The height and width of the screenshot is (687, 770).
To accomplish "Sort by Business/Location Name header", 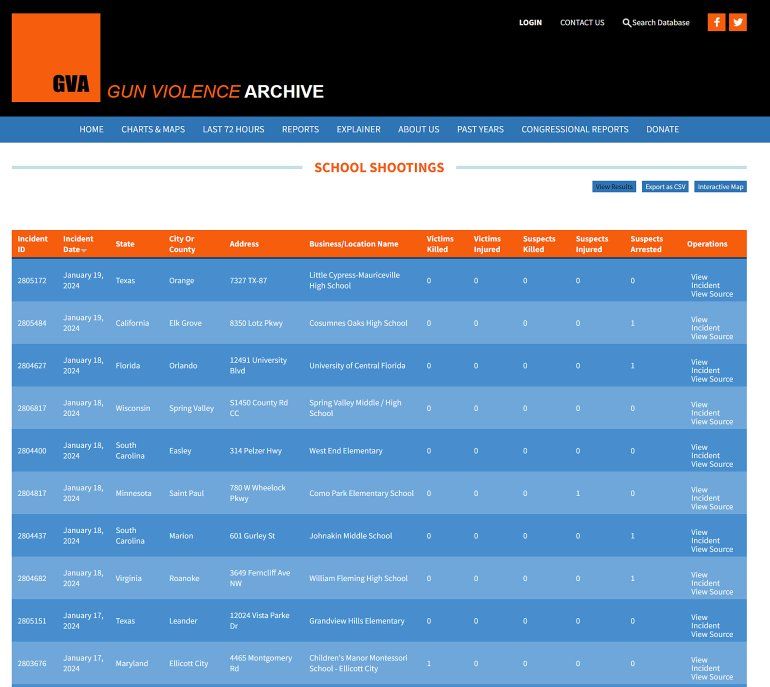I will (354, 244).
